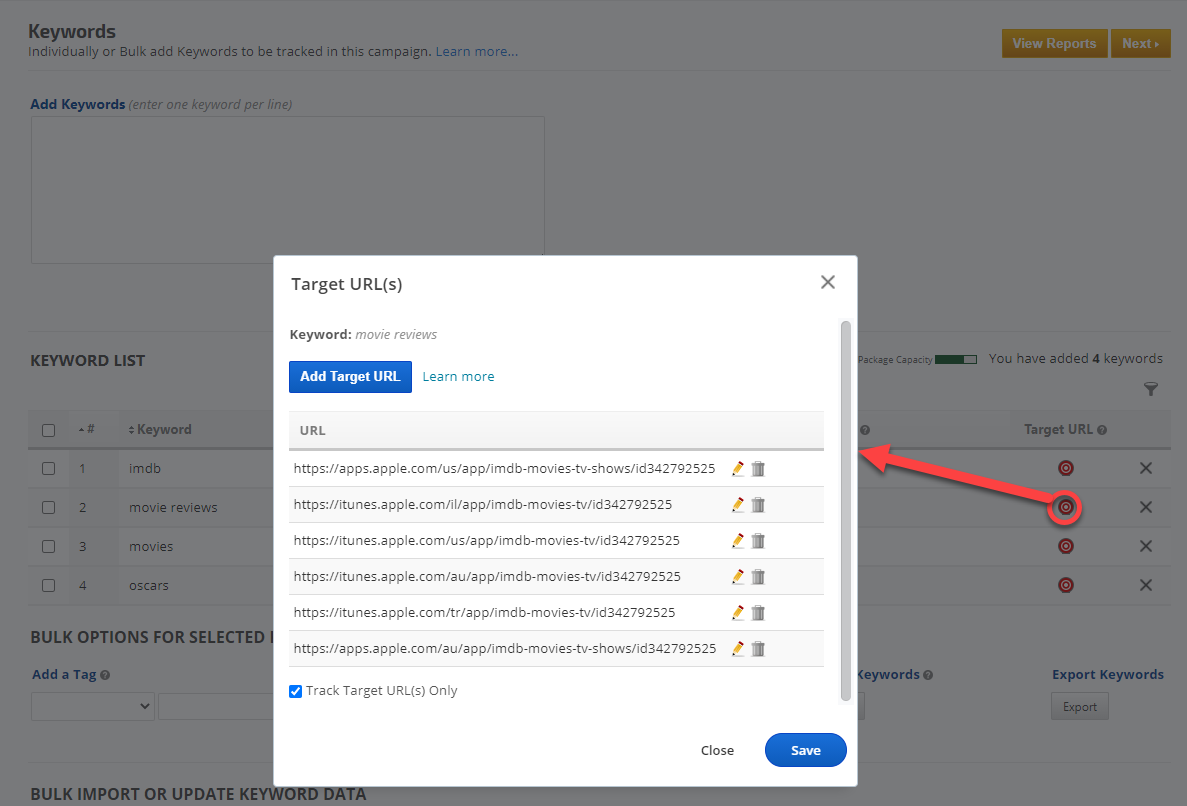Close the Target URL(s) dialog with X
This screenshot has width=1187, height=806.
coord(828,283)
